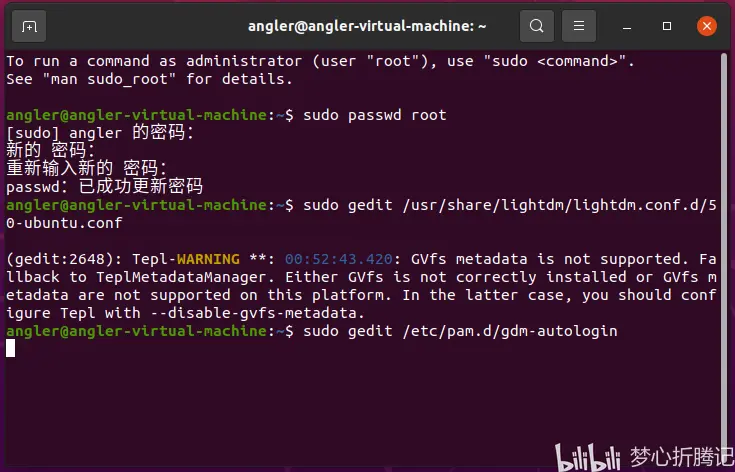This screenshot has height=472, width=735.
Task: Click the search magnifier icon in header
Action: tap(537, 26)
